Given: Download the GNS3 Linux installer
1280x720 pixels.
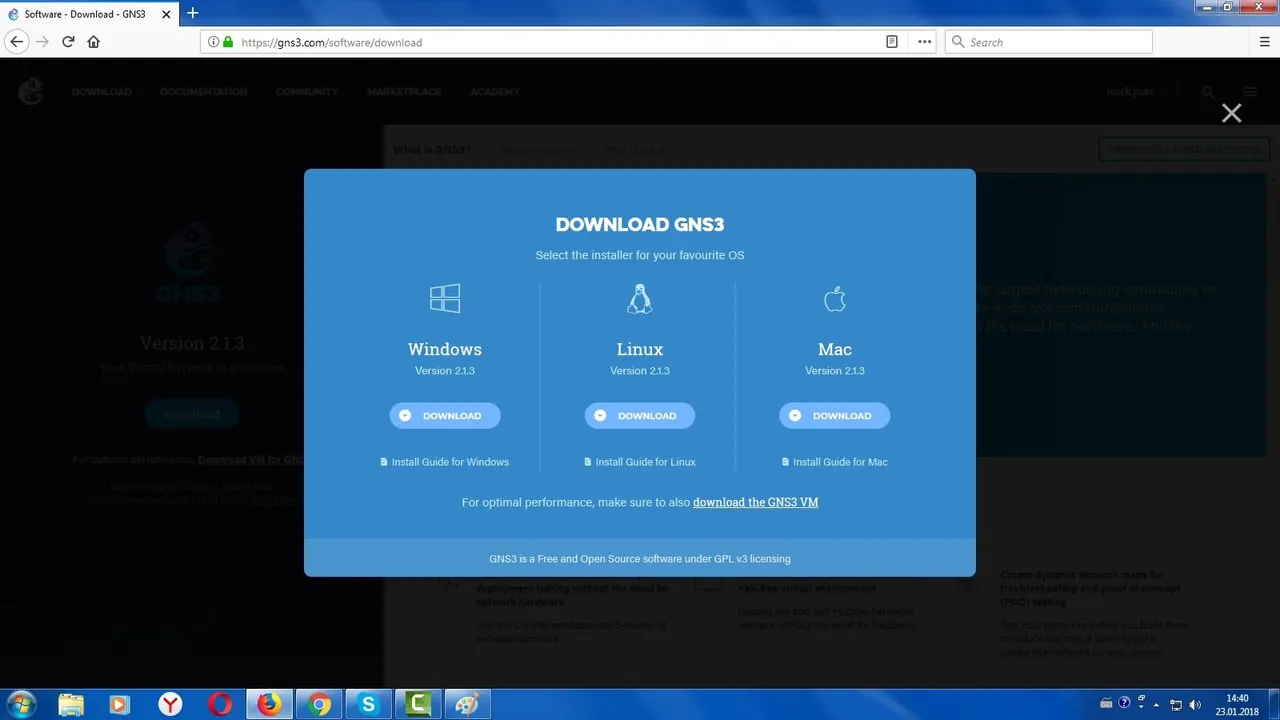Looking at the screenshot, I should (x=640, y=415).
